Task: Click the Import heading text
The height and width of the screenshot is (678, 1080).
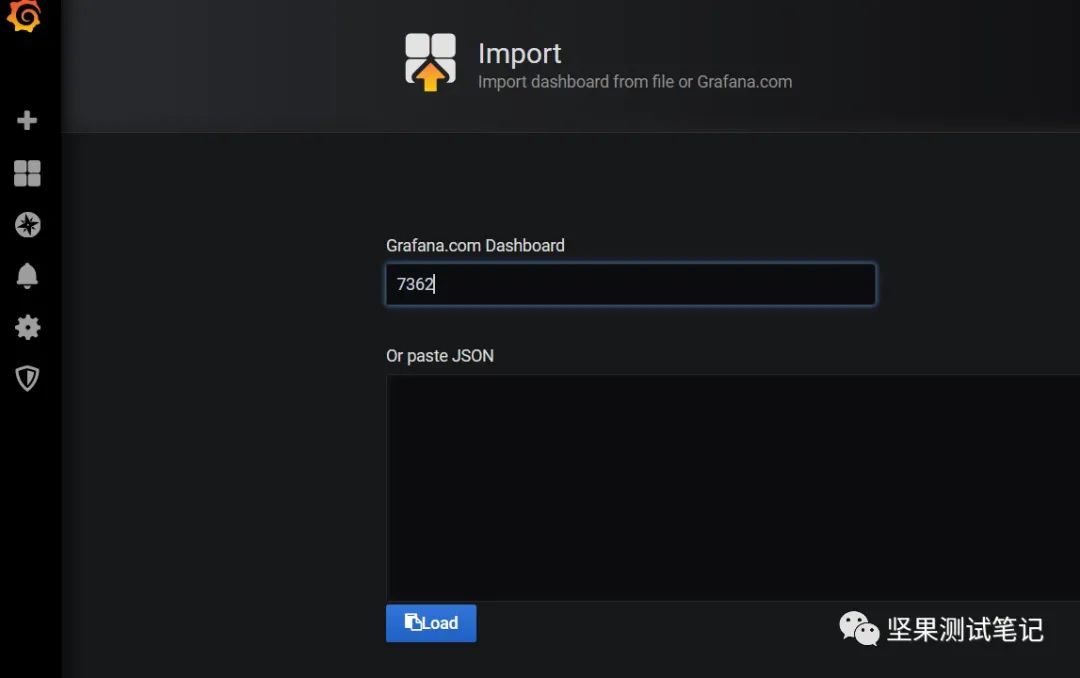Action: click(x=519, y=54)
